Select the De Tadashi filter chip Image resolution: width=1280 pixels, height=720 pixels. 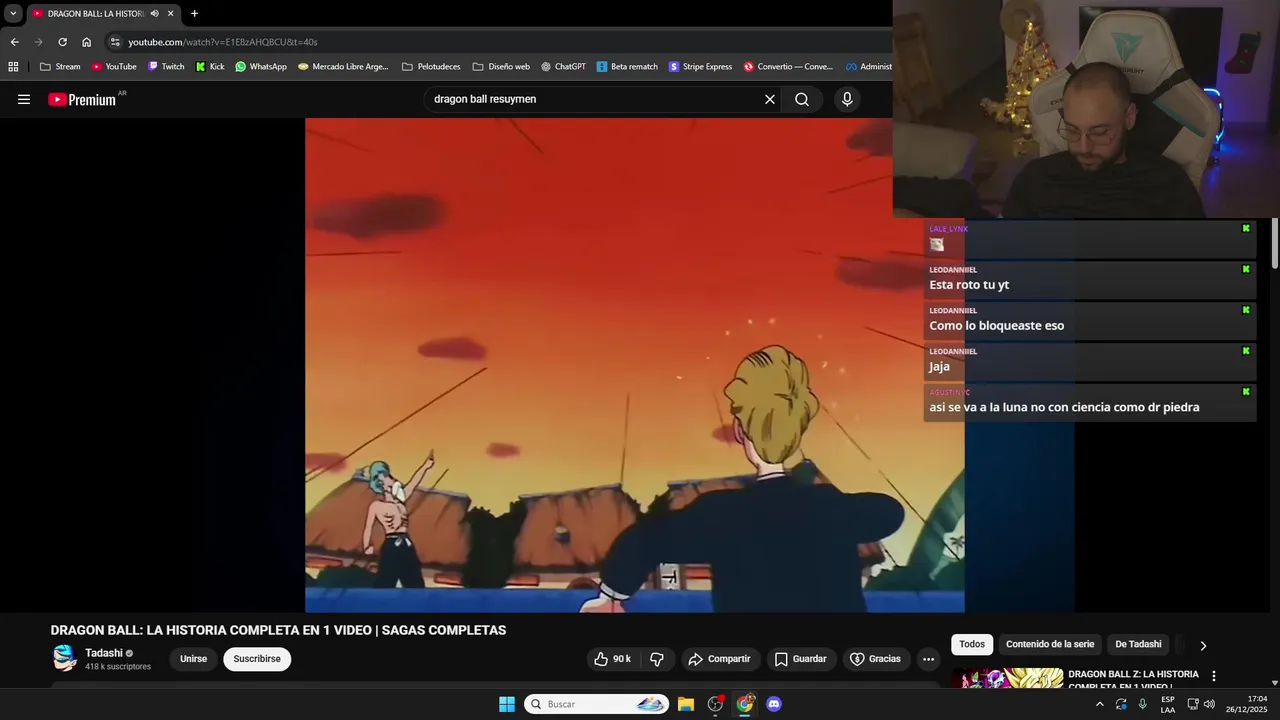click(x=1138, y=644)
